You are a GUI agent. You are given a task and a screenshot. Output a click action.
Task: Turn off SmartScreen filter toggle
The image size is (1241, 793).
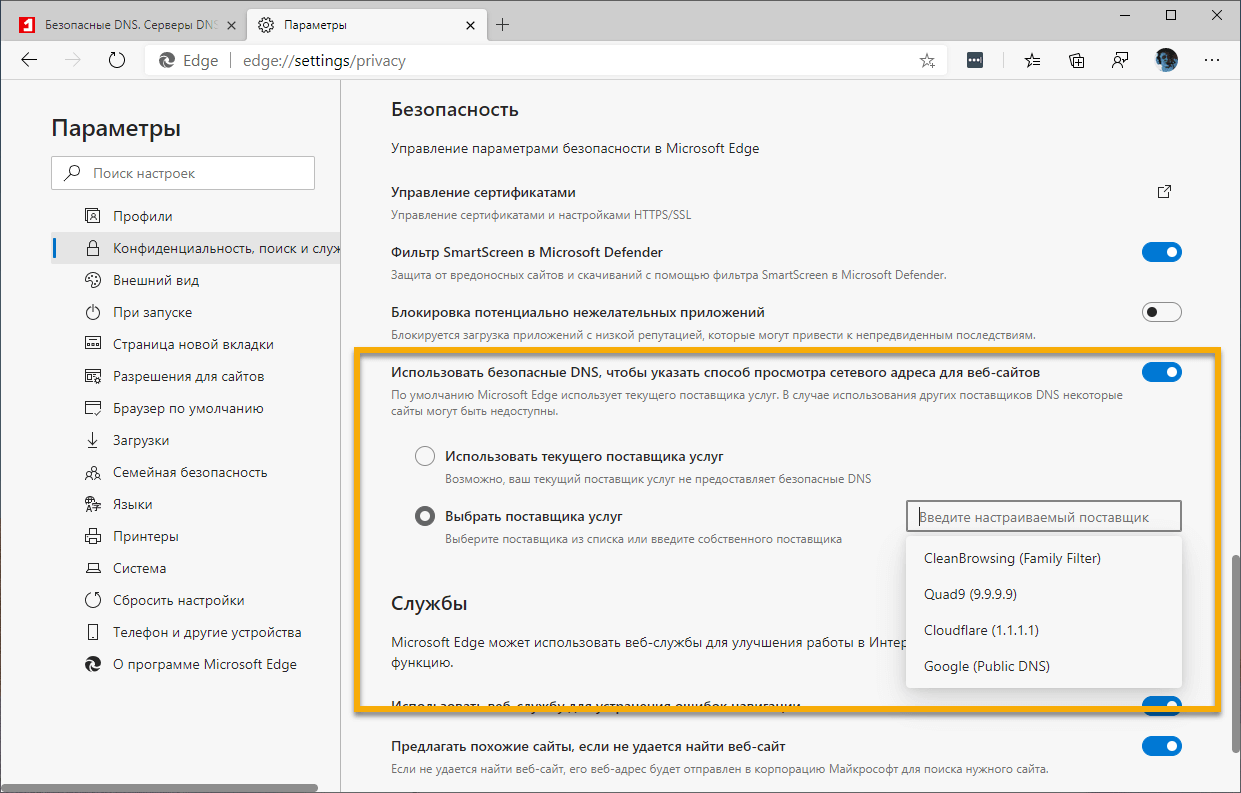point(1161,252)
